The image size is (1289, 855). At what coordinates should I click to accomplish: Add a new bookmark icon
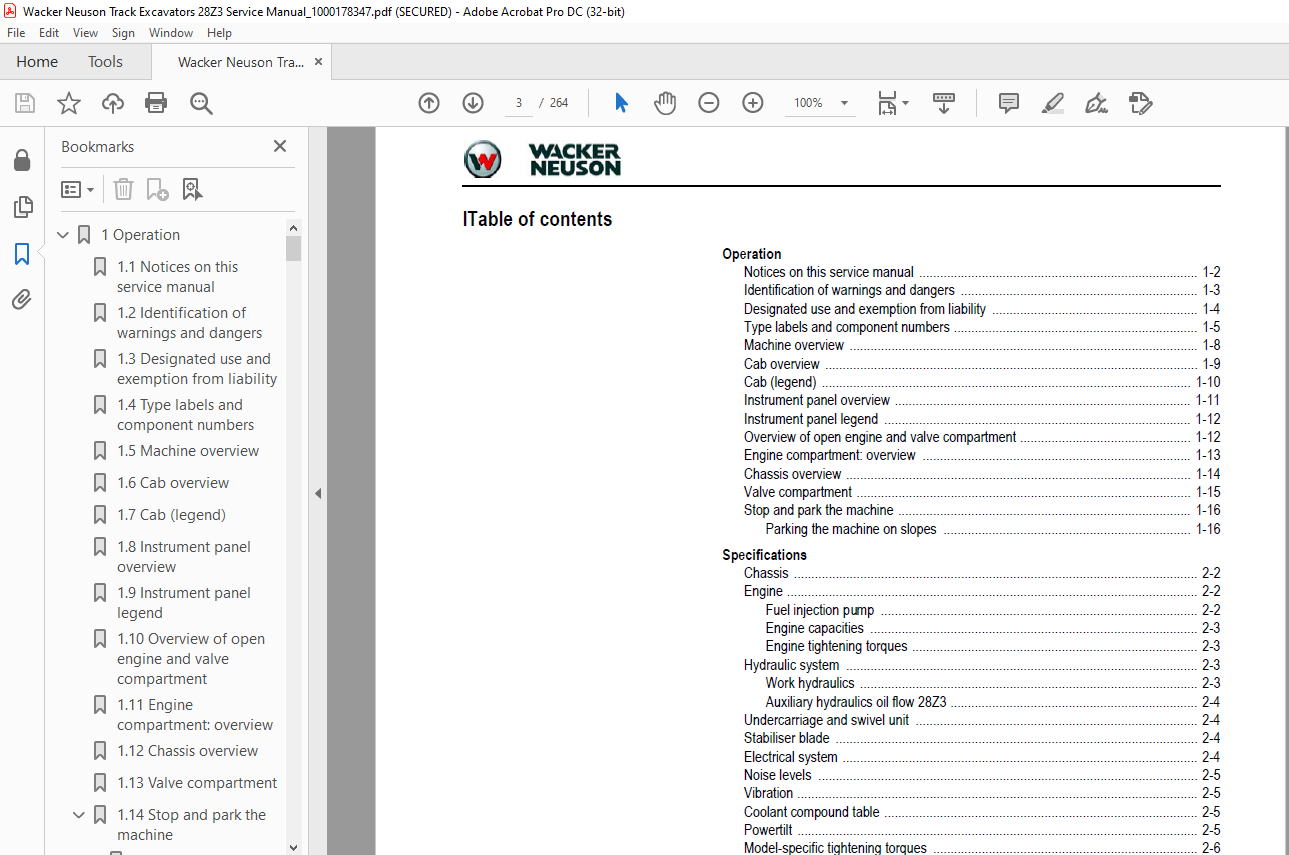pyautogui.click(x=157, y=189)
